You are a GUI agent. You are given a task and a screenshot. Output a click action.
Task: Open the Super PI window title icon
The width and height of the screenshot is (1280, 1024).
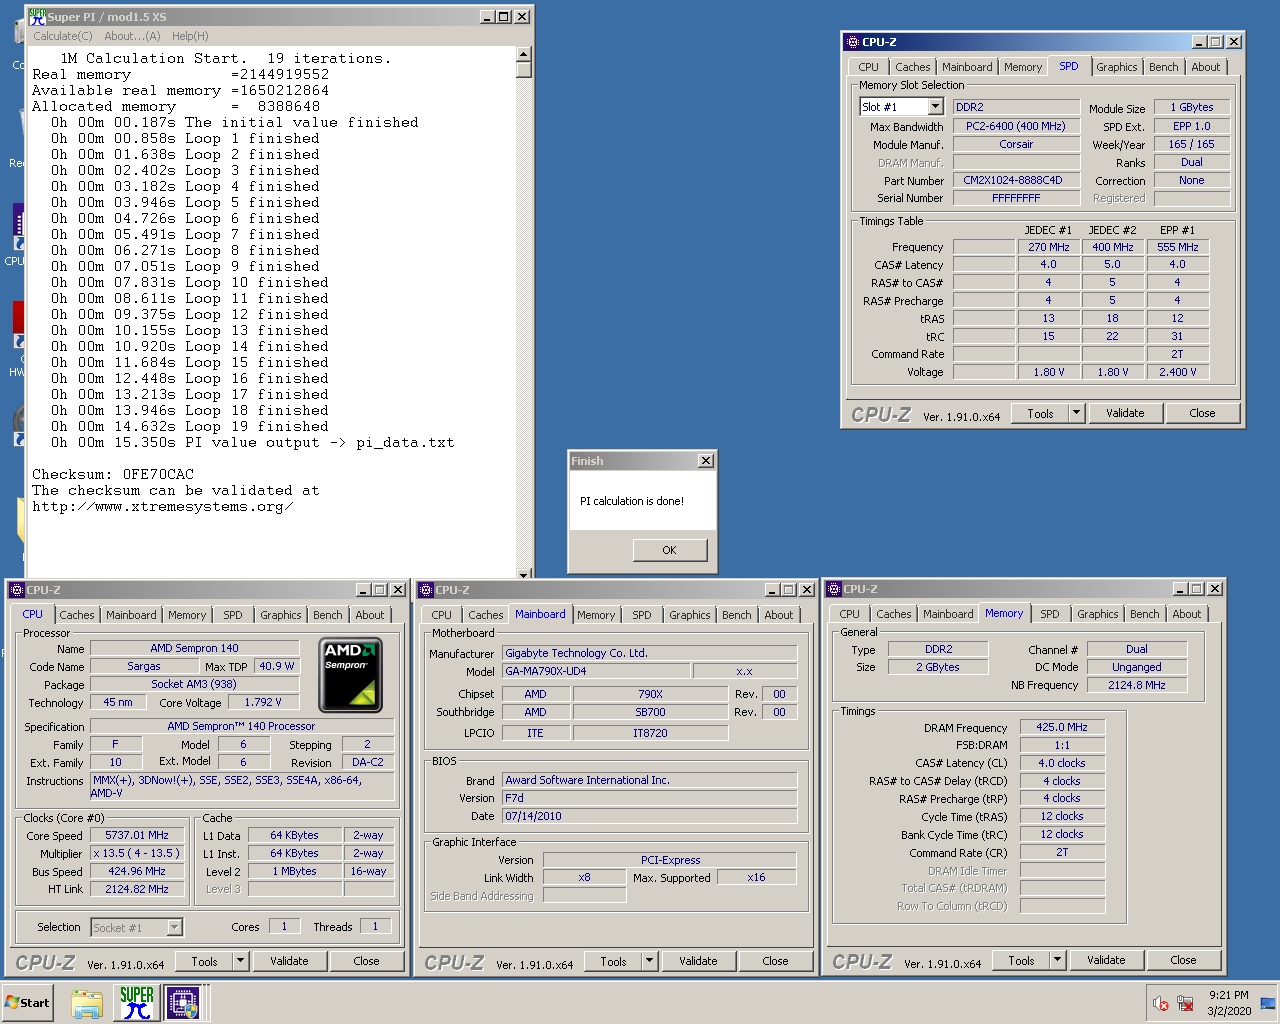[x=37, y=16]
